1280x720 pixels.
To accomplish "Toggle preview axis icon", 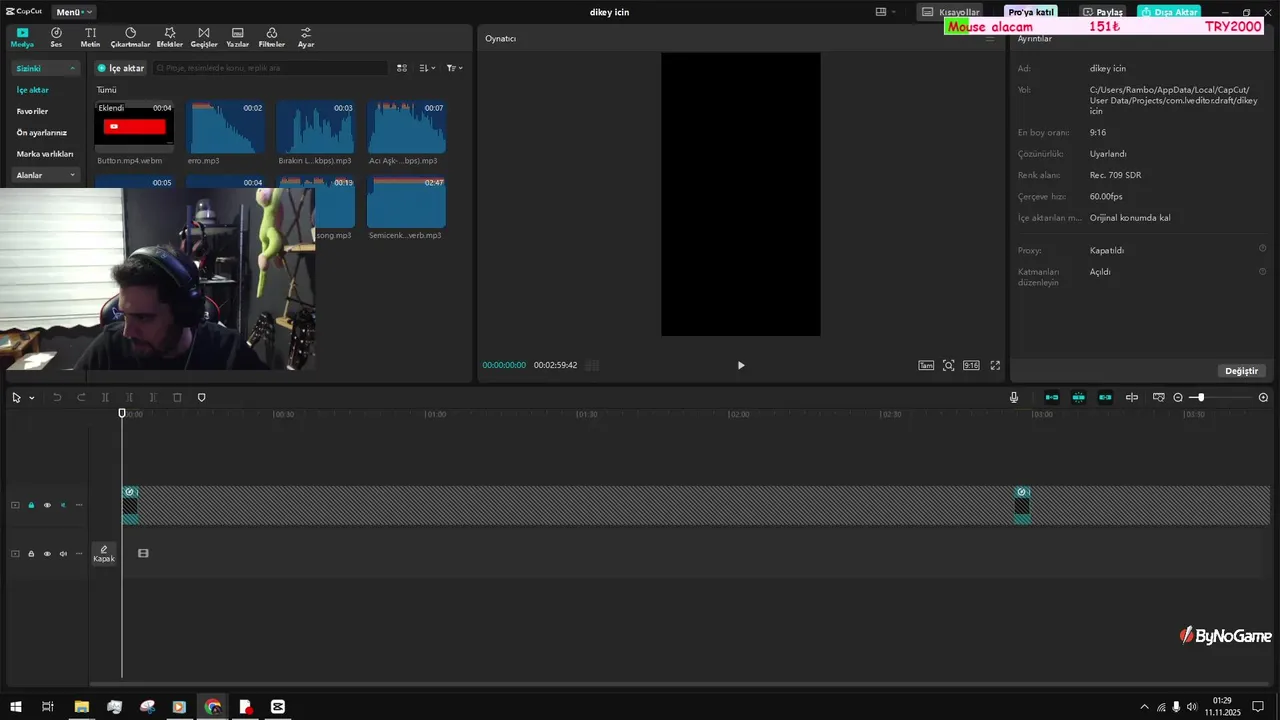I will click(1132, 398).
